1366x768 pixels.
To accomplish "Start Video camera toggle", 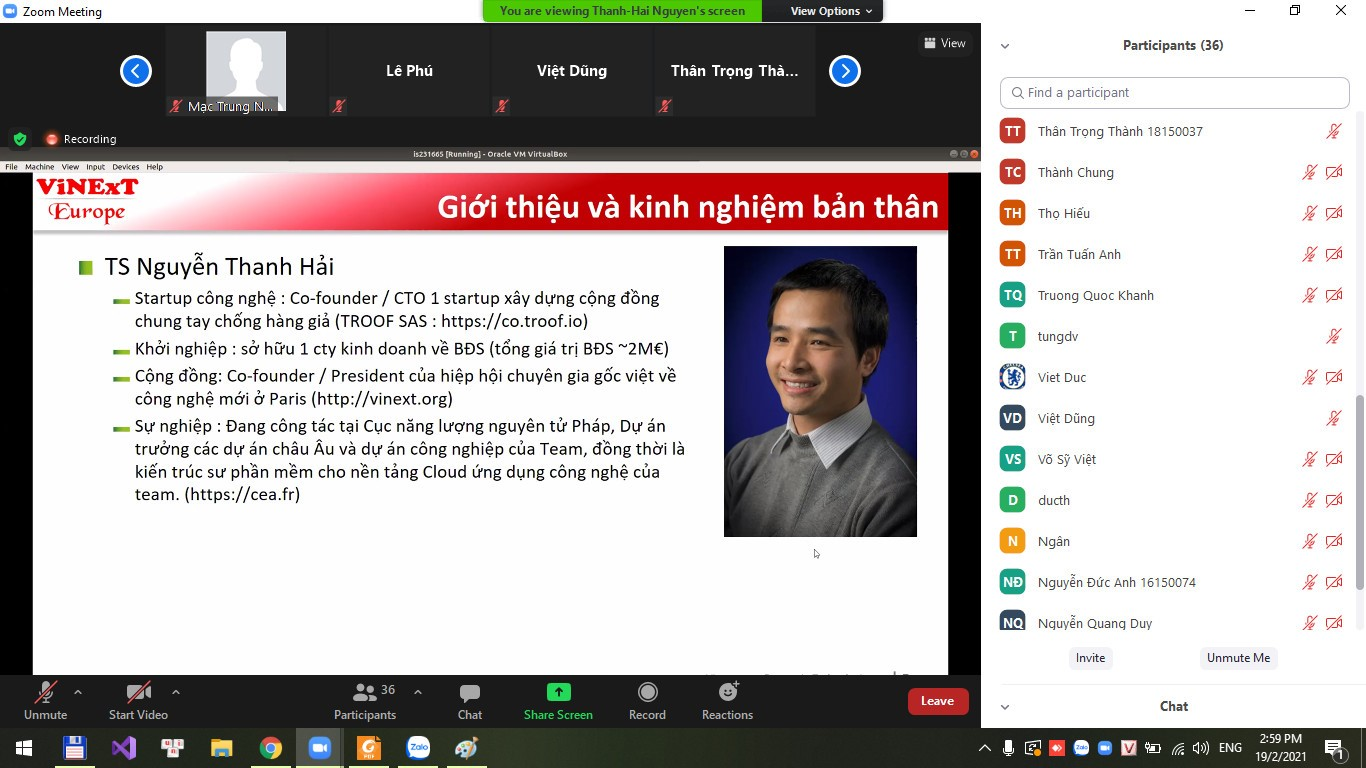I will [x=138, y=693].
